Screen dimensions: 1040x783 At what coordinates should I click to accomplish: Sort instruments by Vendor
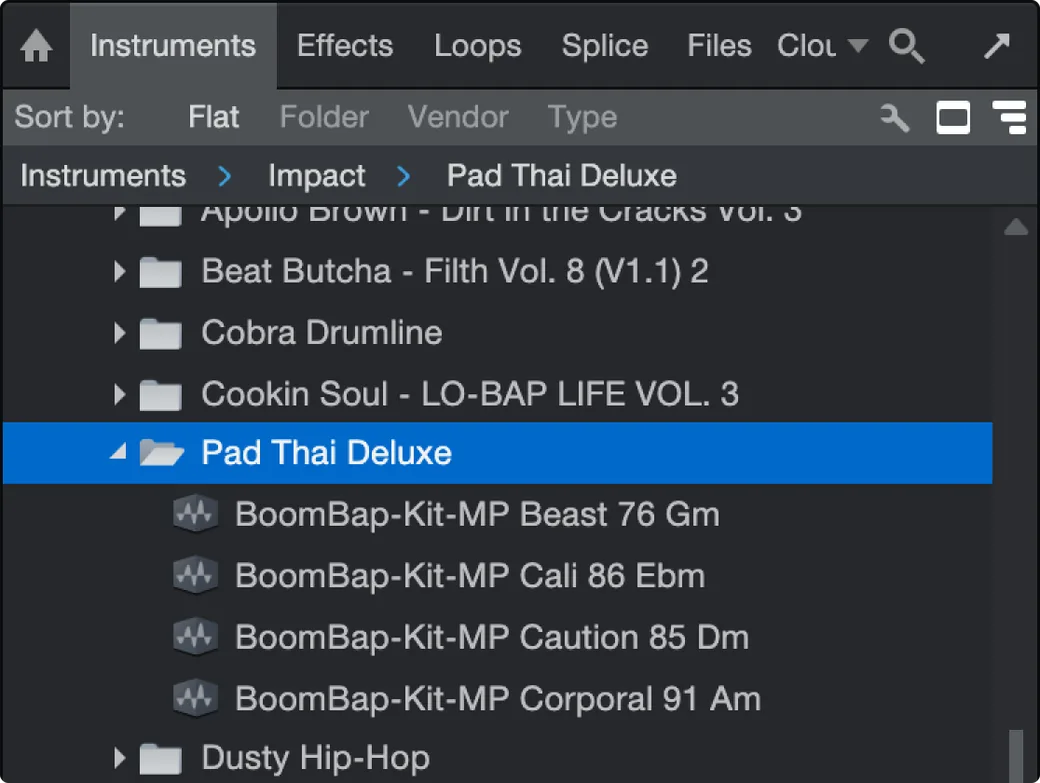[x=458, y=117]
